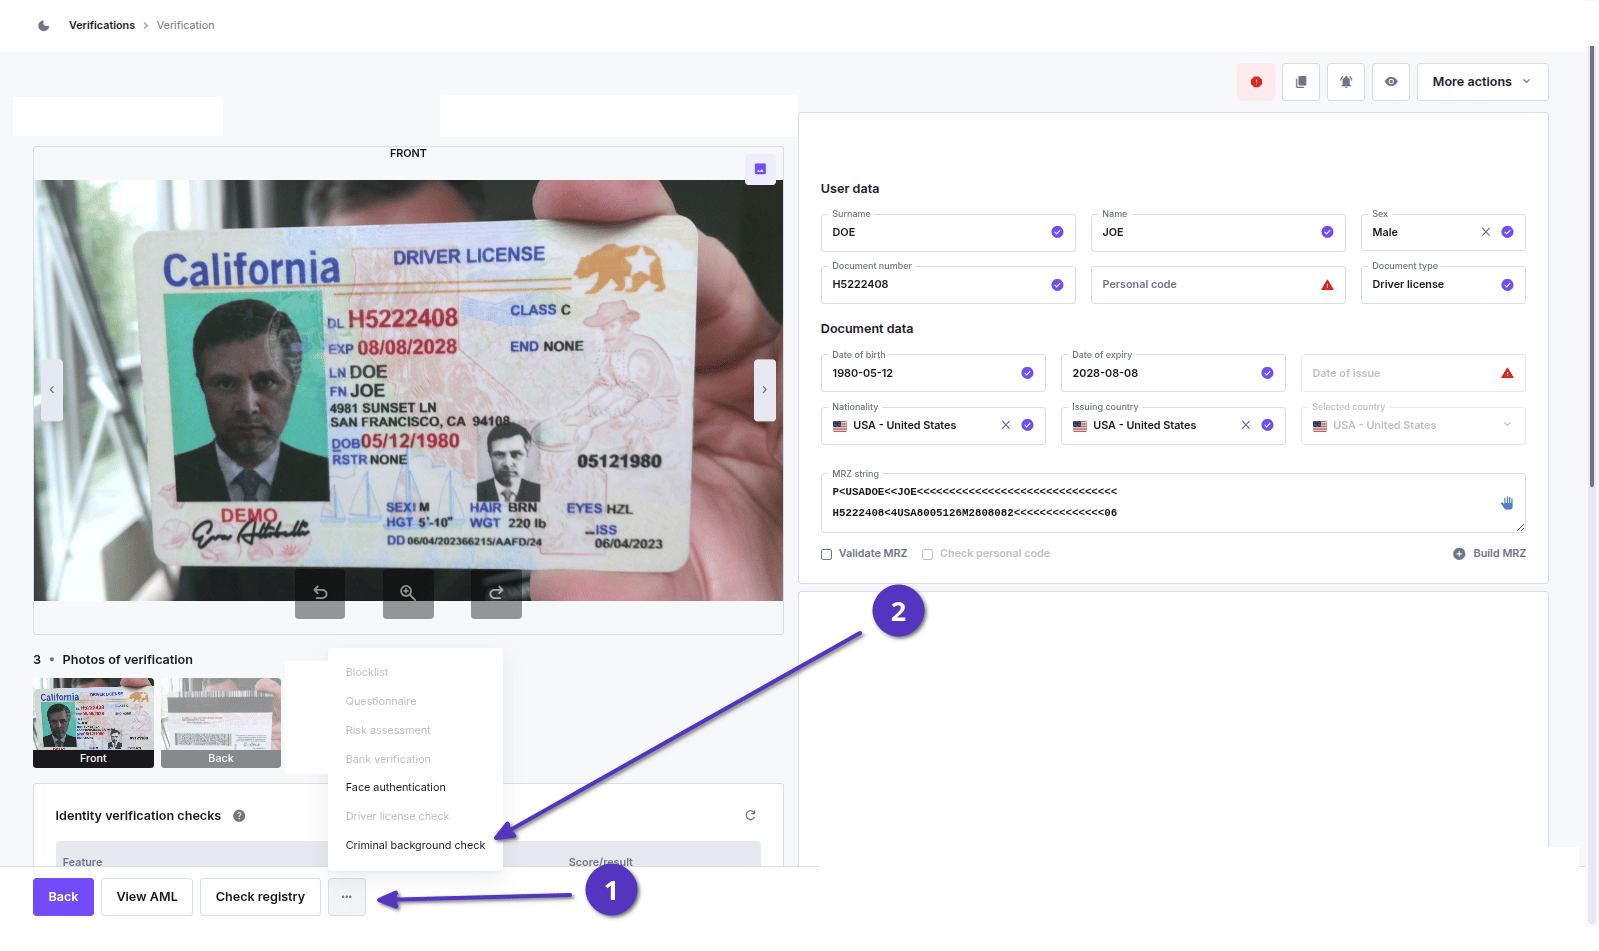Click the Issuing country check icon
Image resolution: width=1599 pixels, height=951 pixels.
point(1267,425)
